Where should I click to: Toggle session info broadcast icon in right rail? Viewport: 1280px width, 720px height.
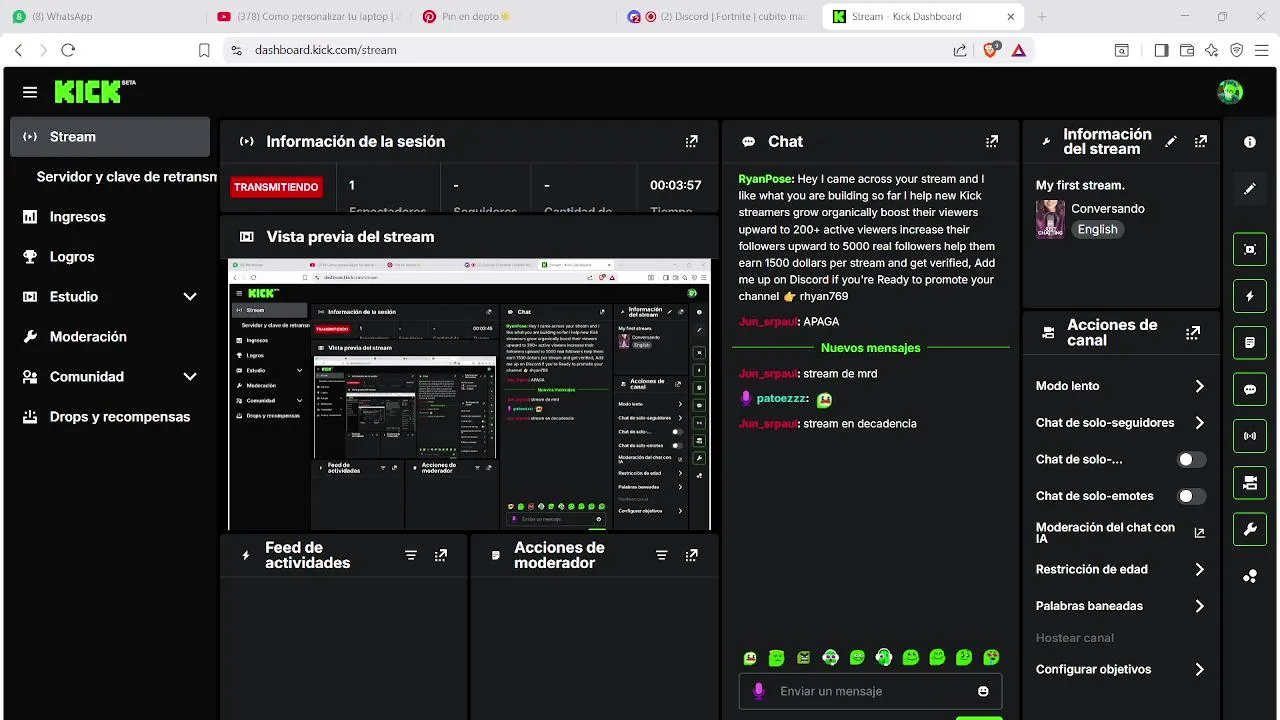click(1250, 436)
